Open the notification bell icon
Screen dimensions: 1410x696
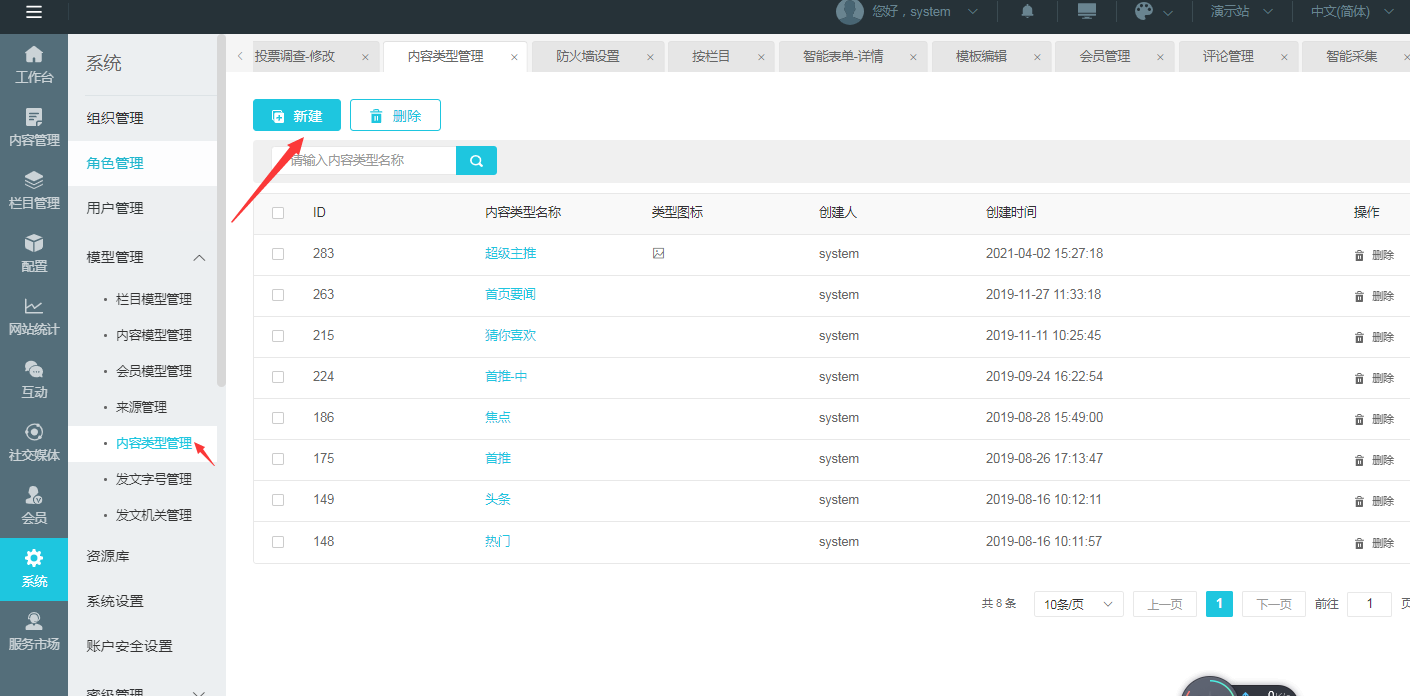coord(1027,11)
